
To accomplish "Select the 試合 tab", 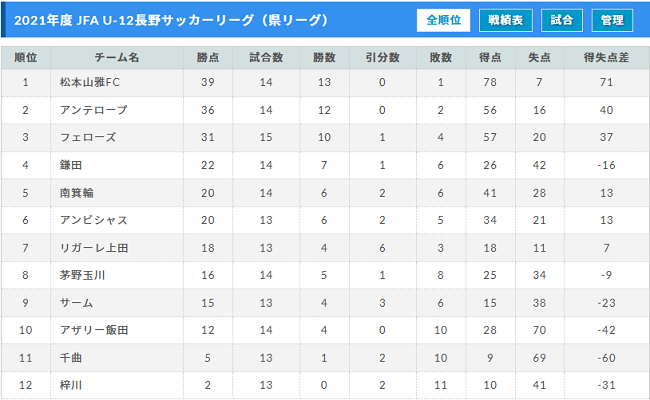I will [562, 20].
